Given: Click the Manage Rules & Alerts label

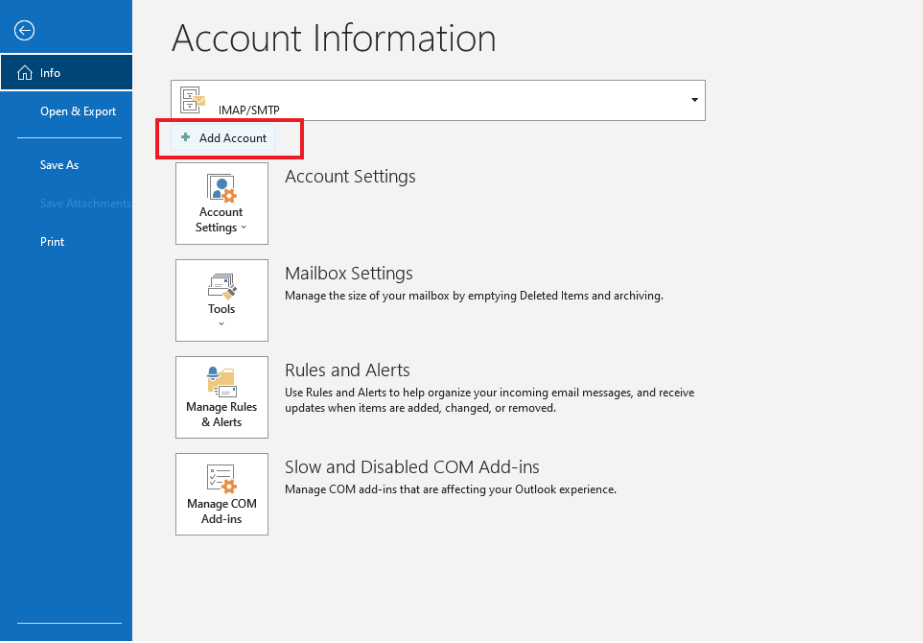Looking at the screenshot, I should click(221, 415).
